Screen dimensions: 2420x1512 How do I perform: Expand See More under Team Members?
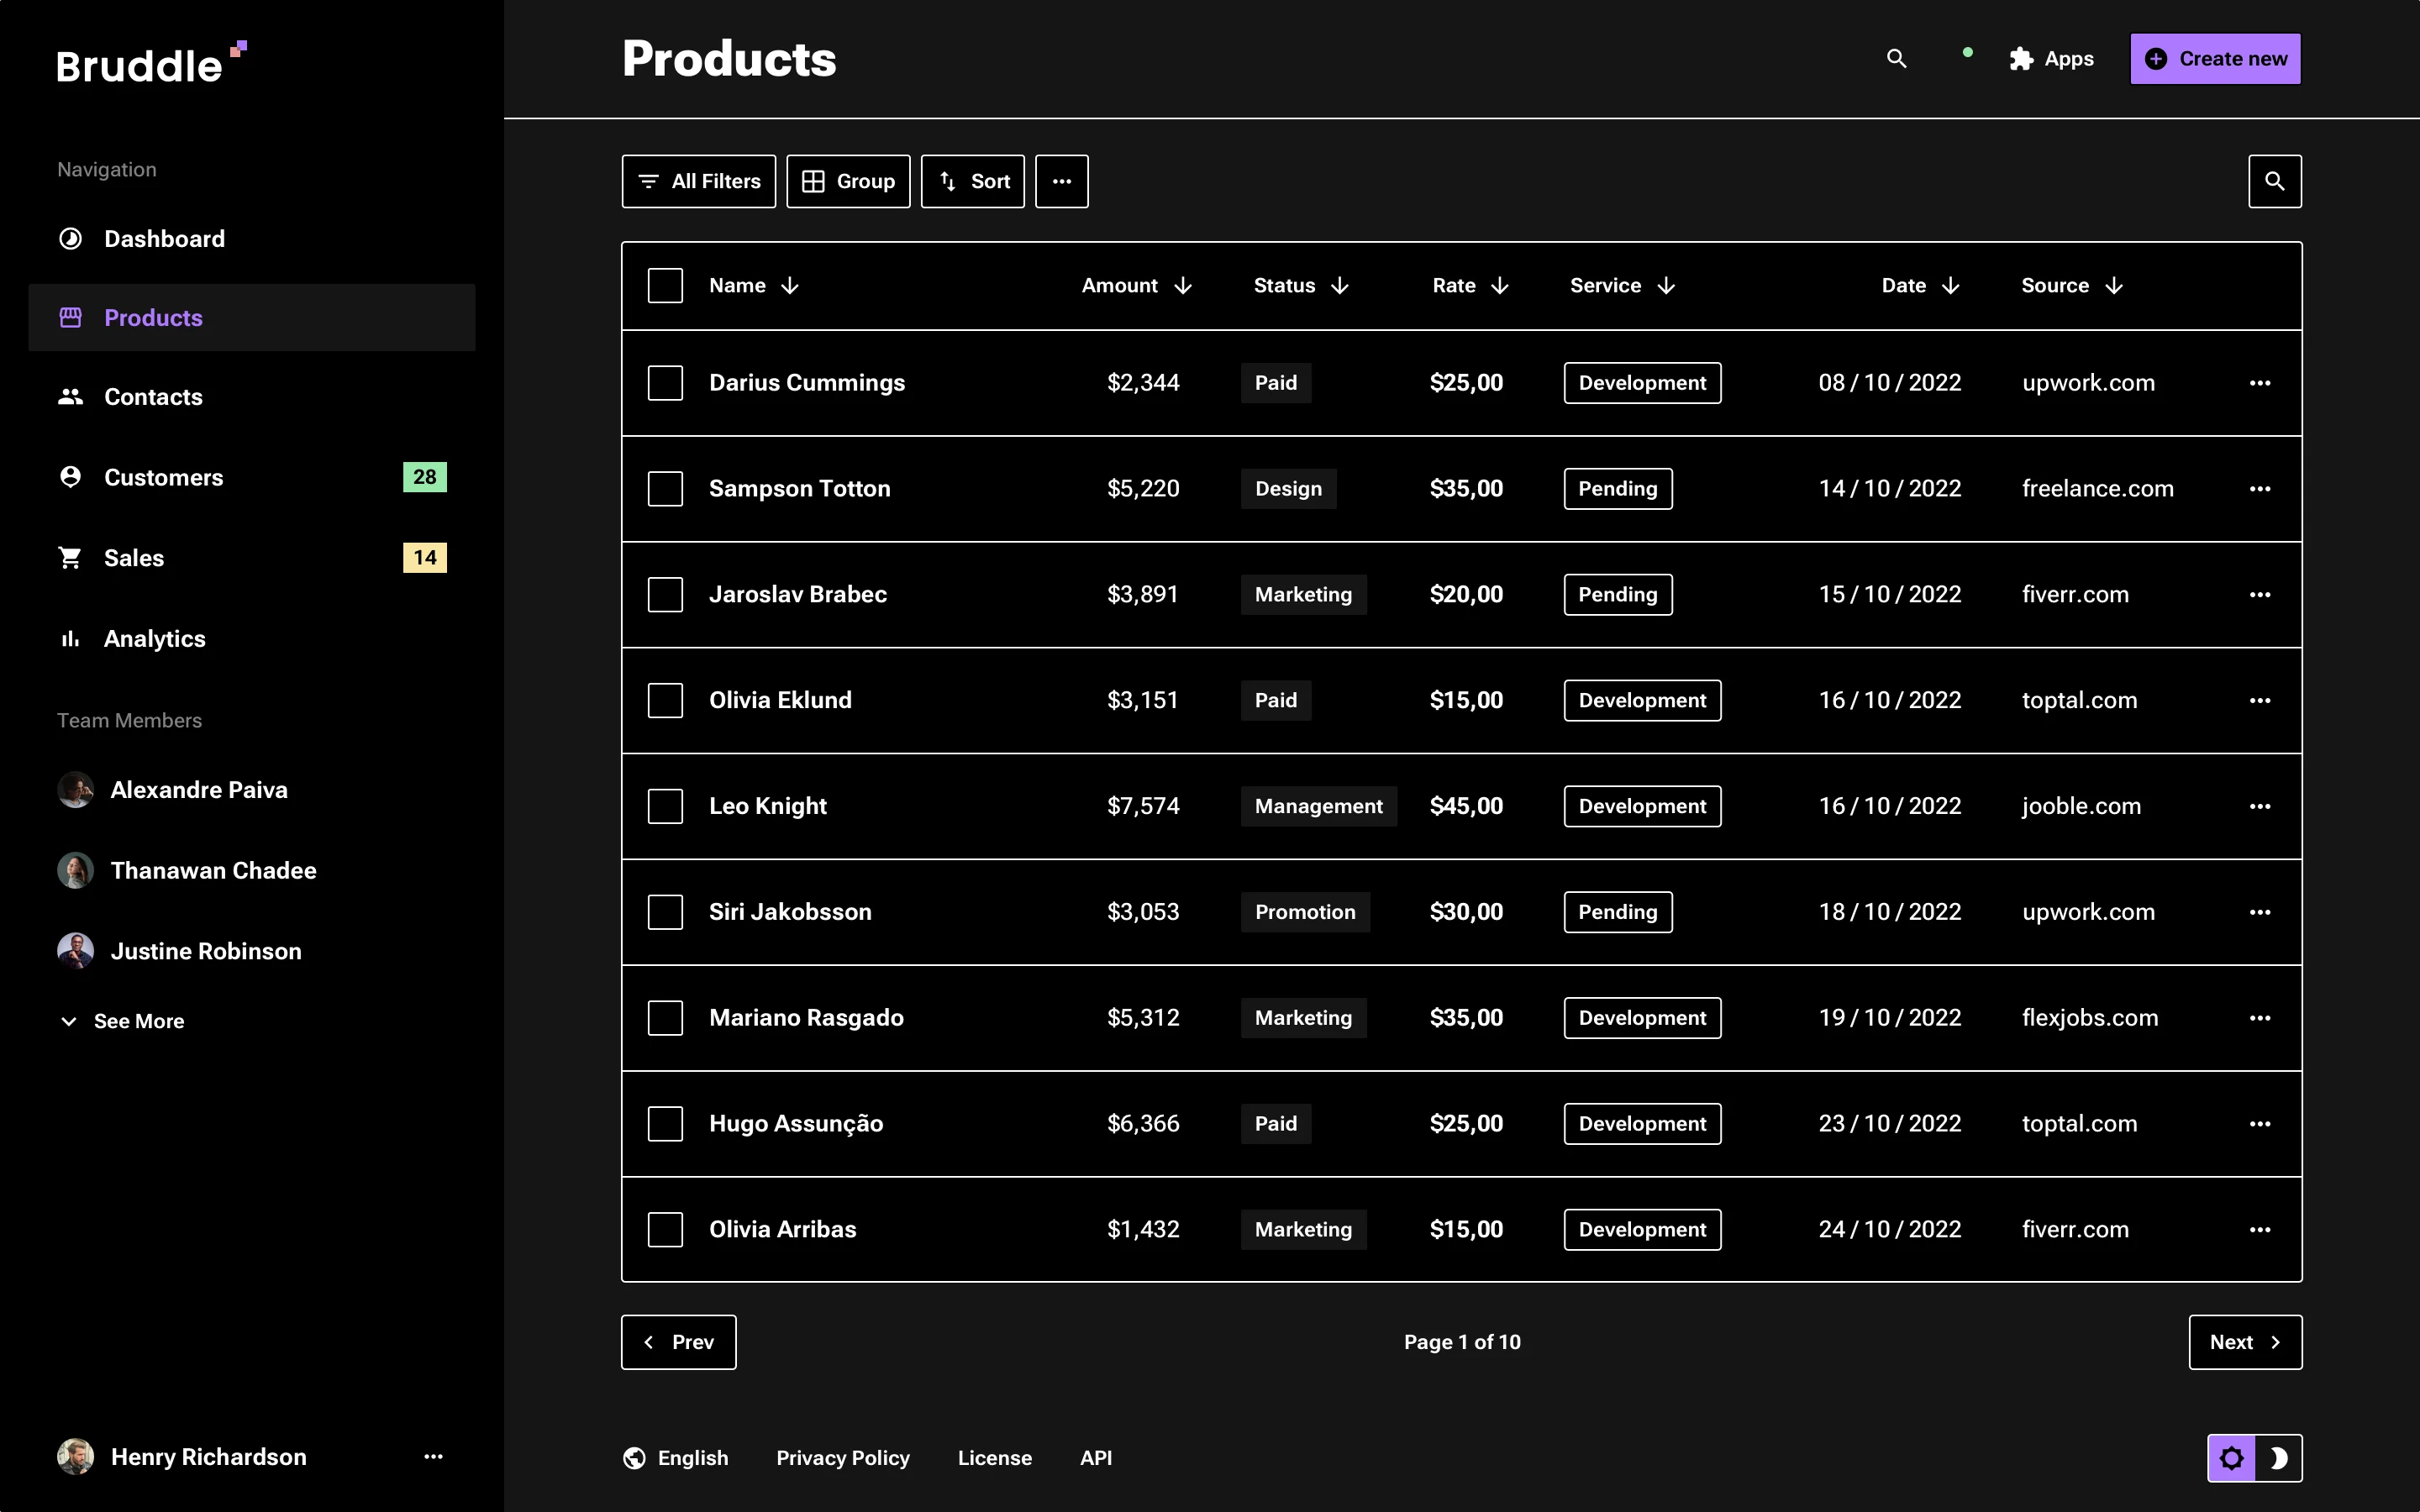122,1020
